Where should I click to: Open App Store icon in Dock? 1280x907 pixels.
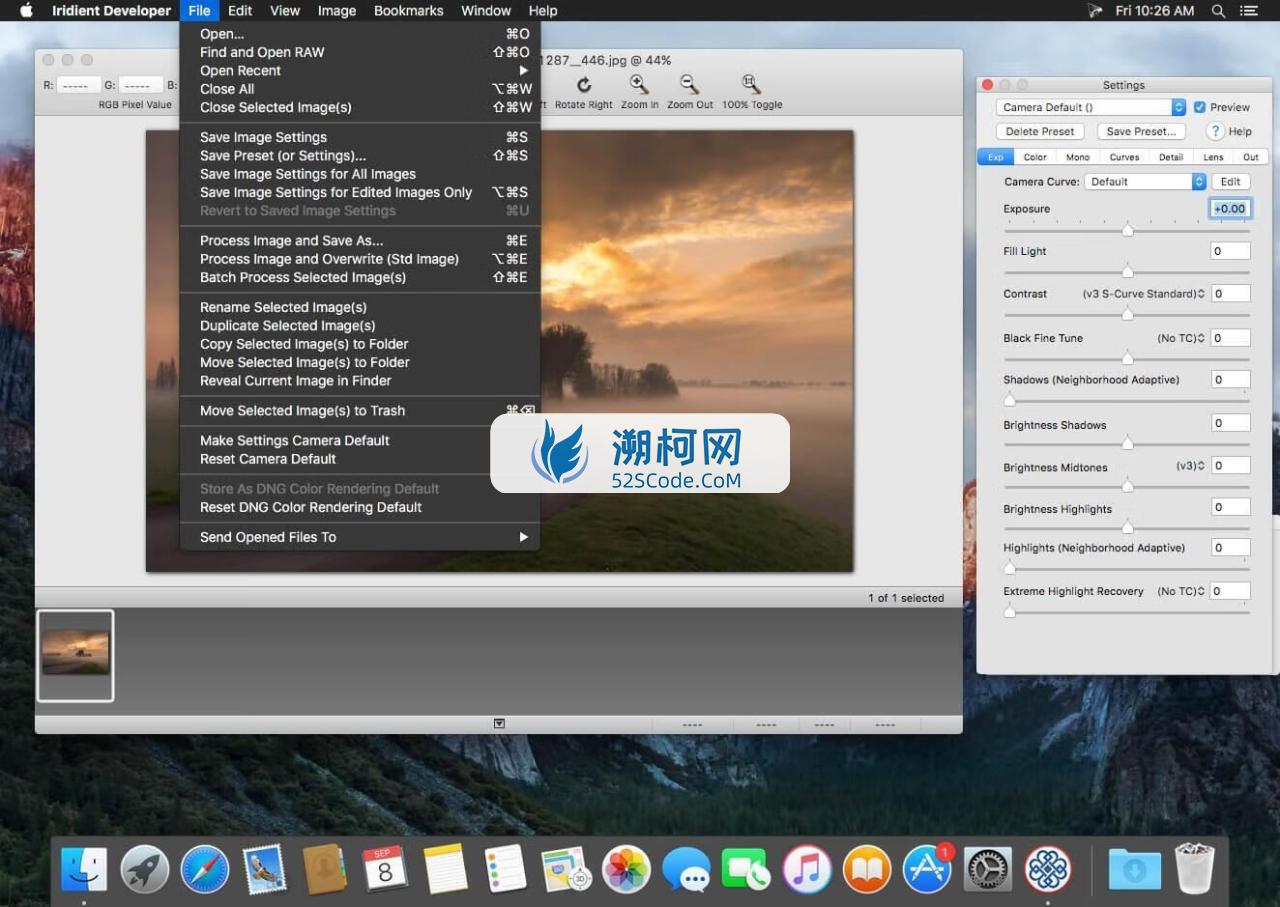(x=927, y=868)
